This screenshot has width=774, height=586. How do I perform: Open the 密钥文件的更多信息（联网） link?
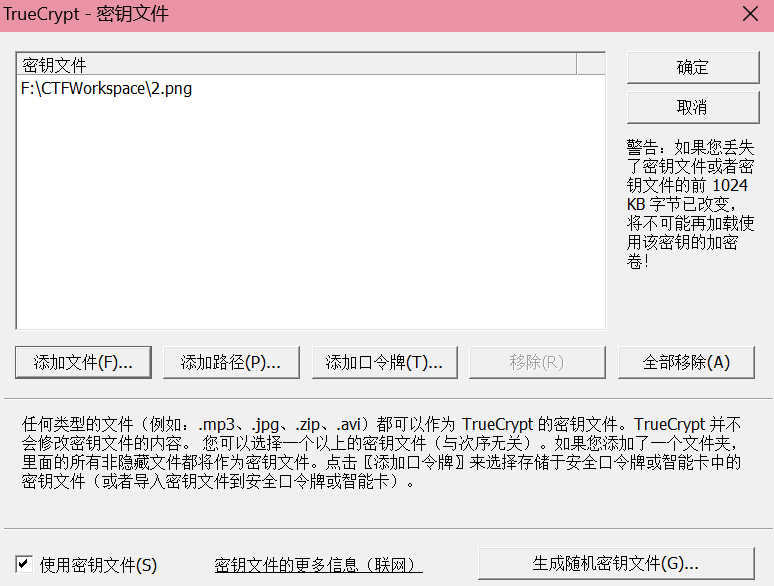(318, 565)
